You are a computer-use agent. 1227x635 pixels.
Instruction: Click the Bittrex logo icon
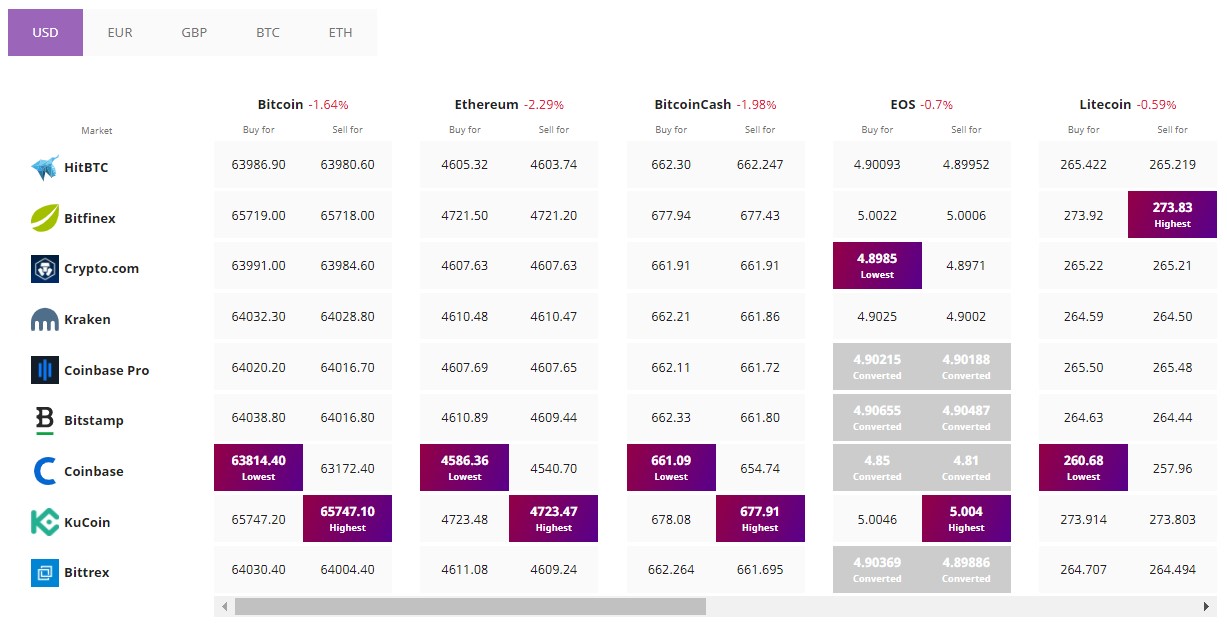45,573
